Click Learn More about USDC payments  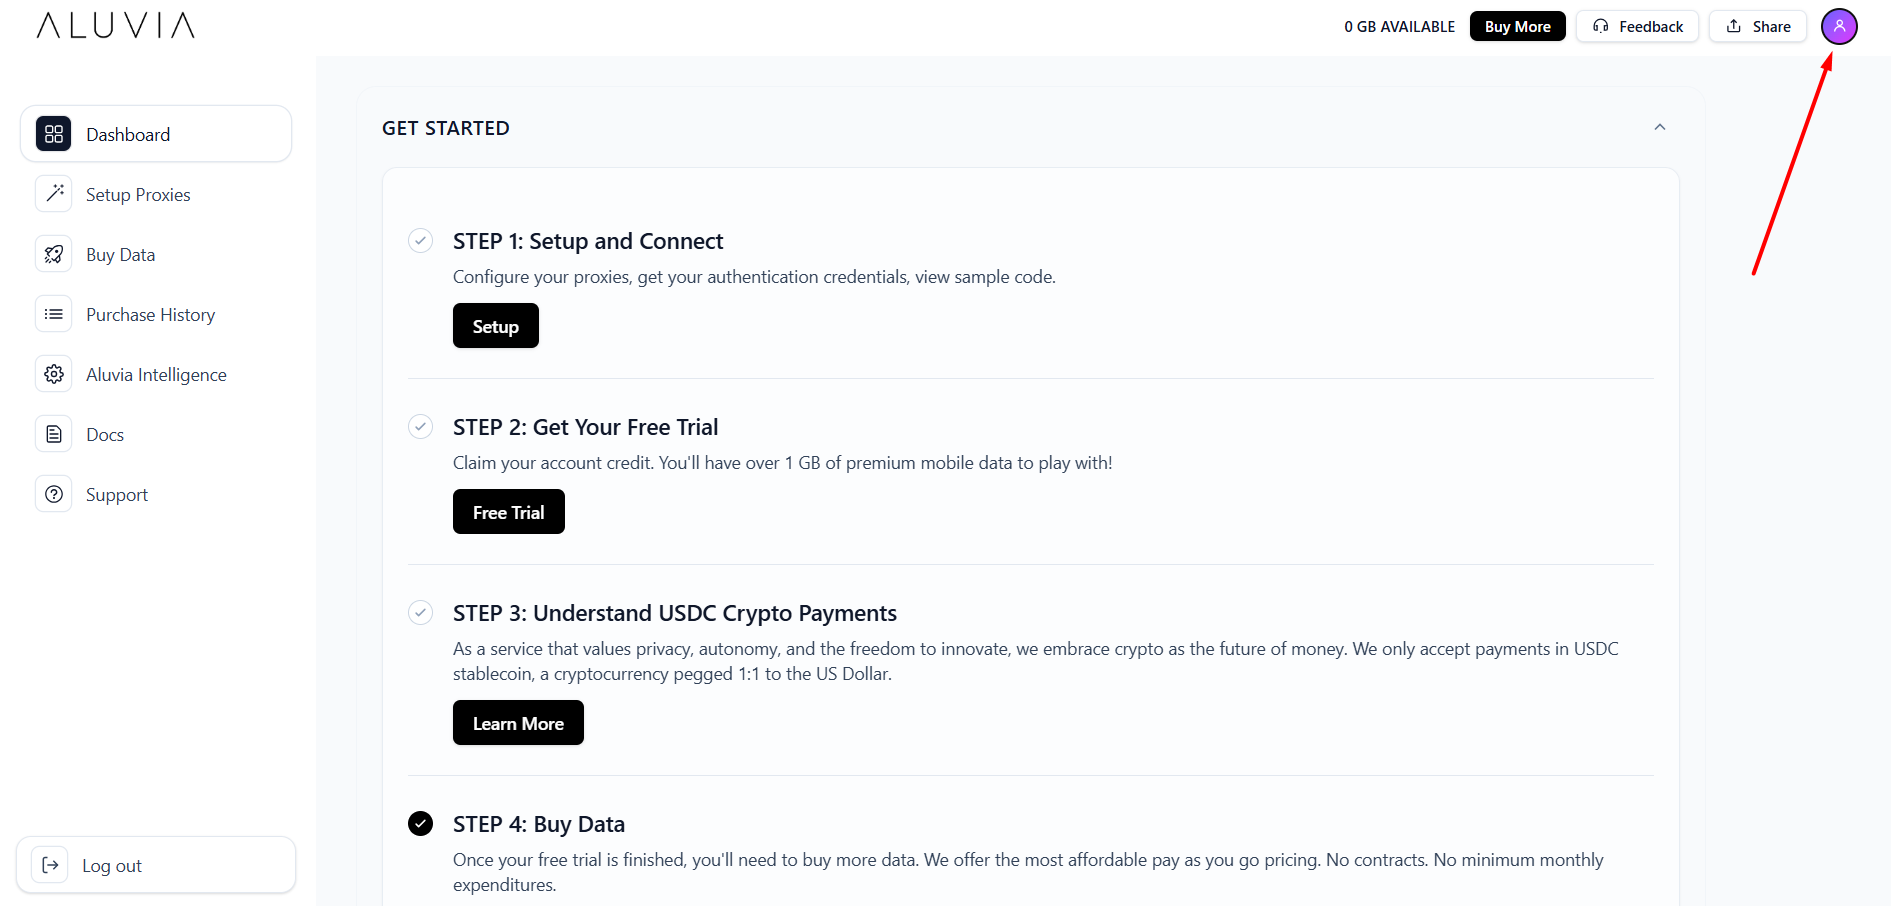pyautogui.click(x=518, y=723)
